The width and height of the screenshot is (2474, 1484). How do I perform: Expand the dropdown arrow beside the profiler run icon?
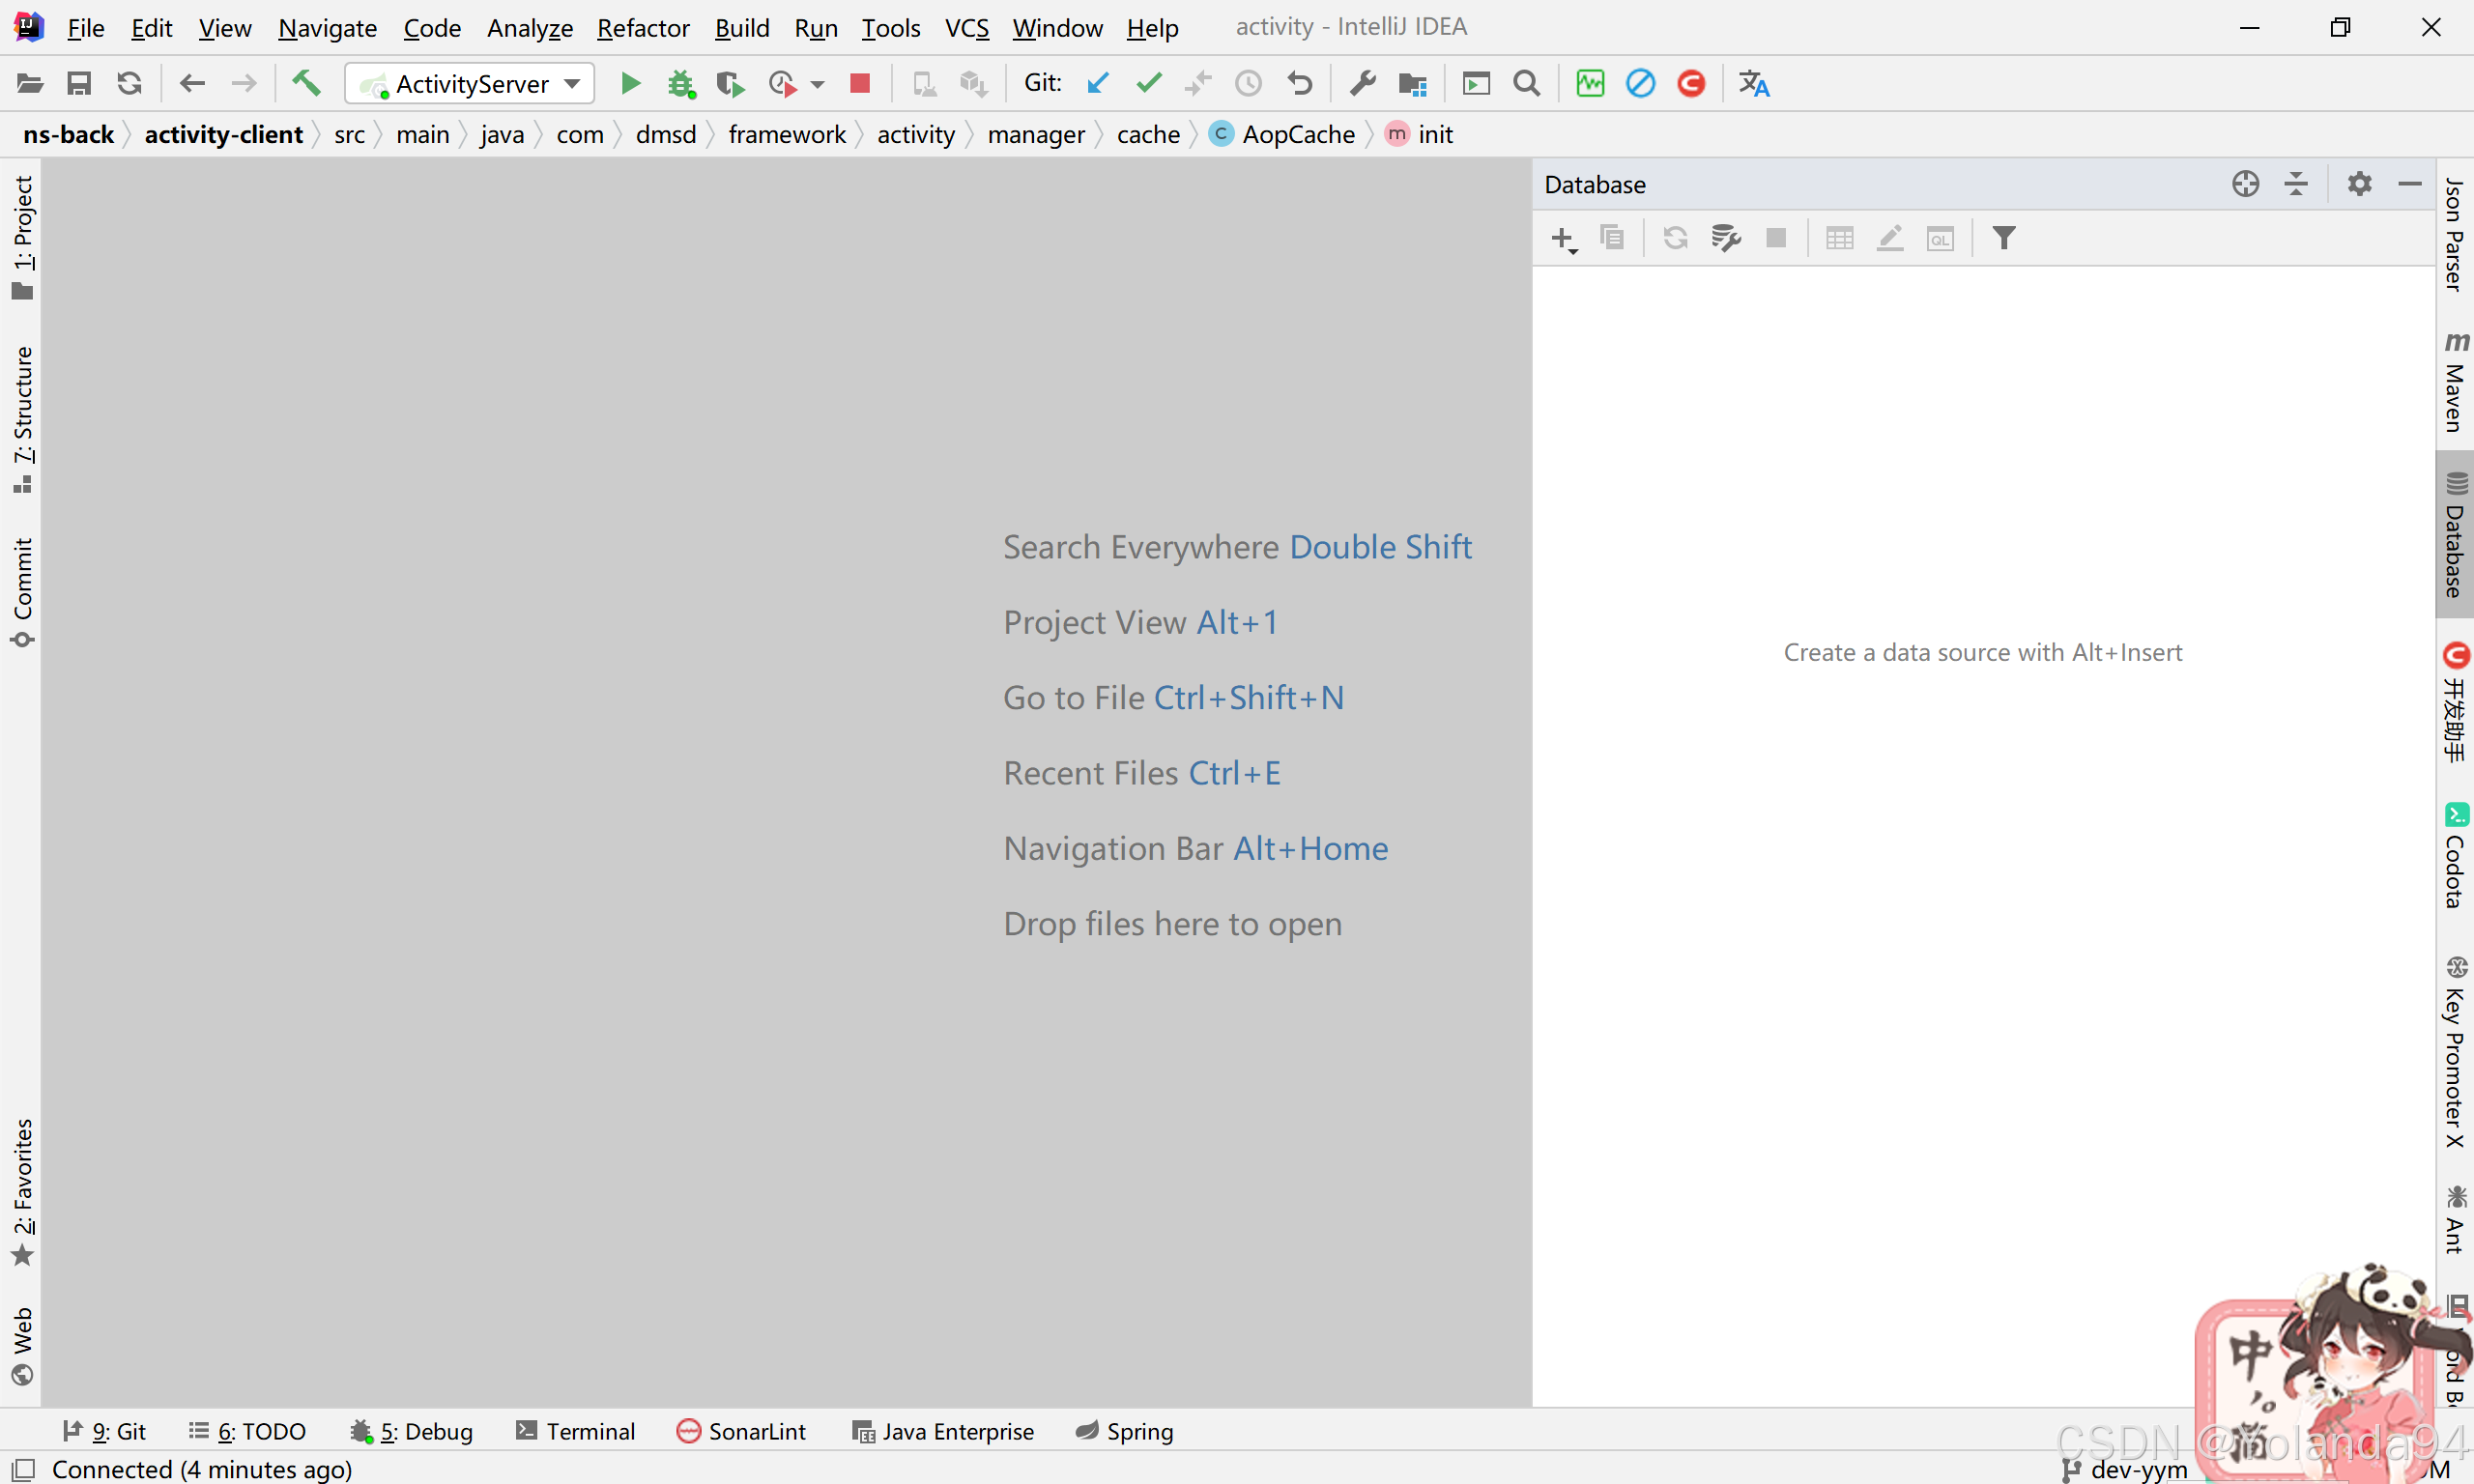tap(818, 84)
